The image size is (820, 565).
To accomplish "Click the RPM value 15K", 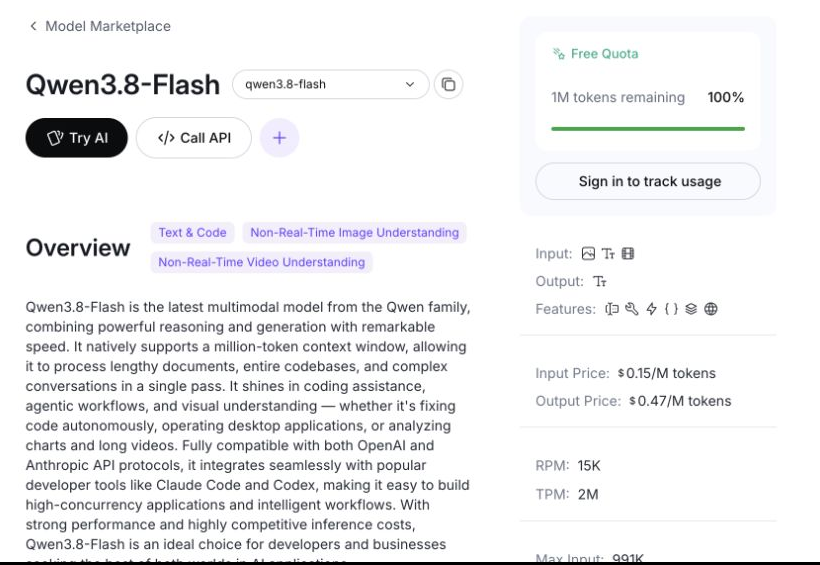I will (589, 466).
